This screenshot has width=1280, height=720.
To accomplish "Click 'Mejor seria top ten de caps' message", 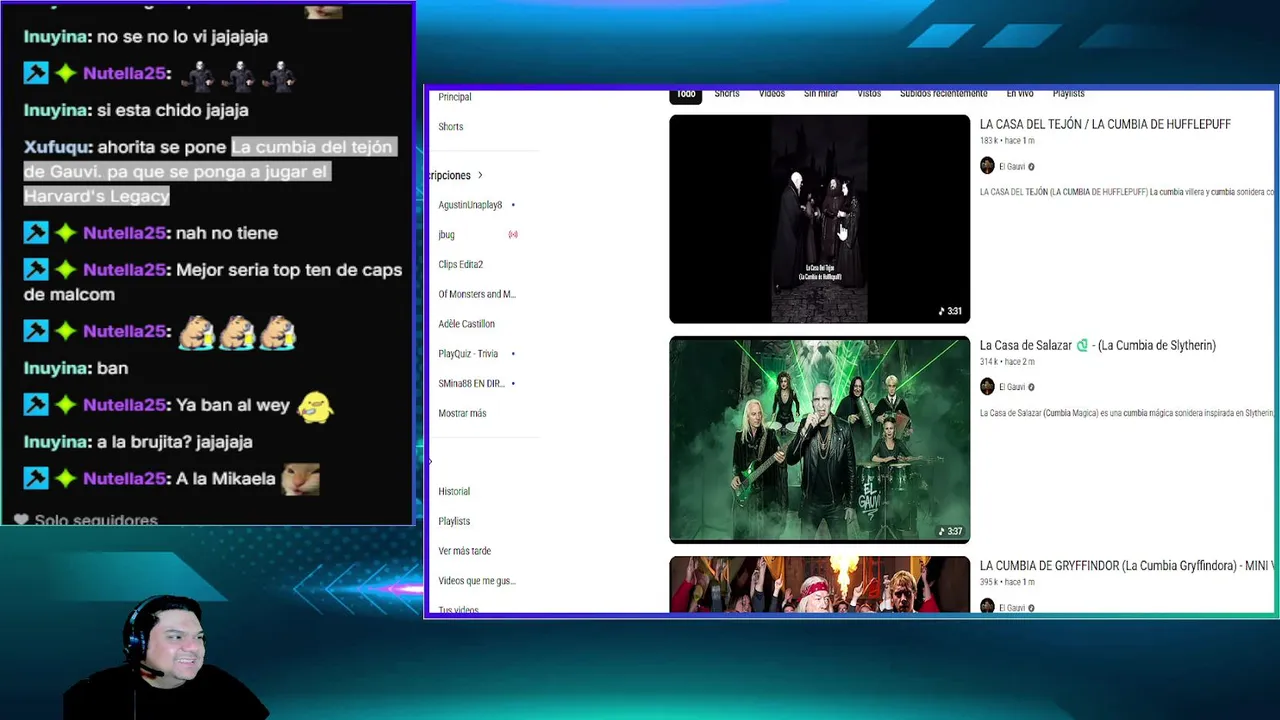I will [x=213, y=282].
